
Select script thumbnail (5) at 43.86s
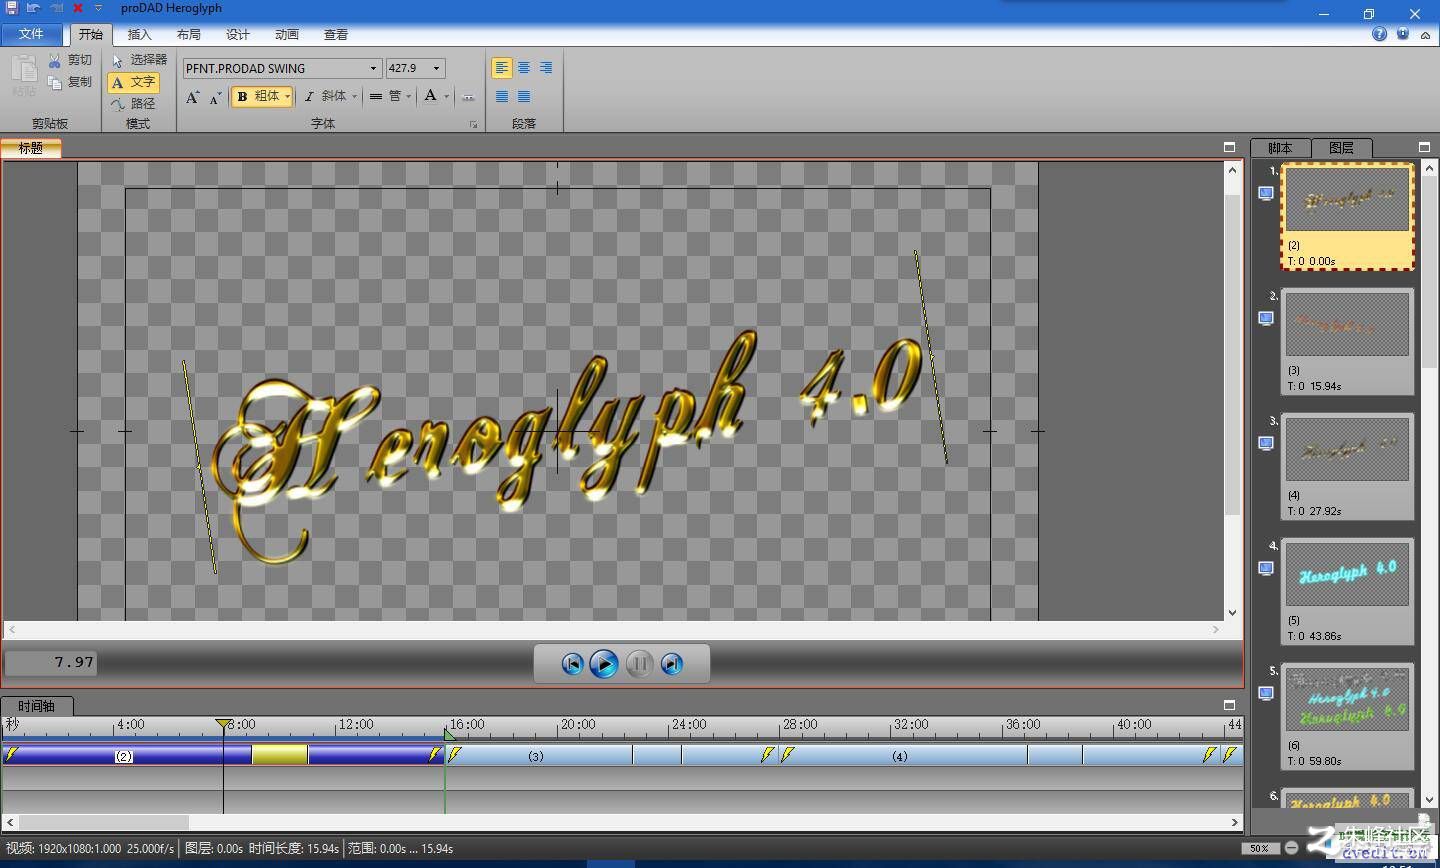1347,592
